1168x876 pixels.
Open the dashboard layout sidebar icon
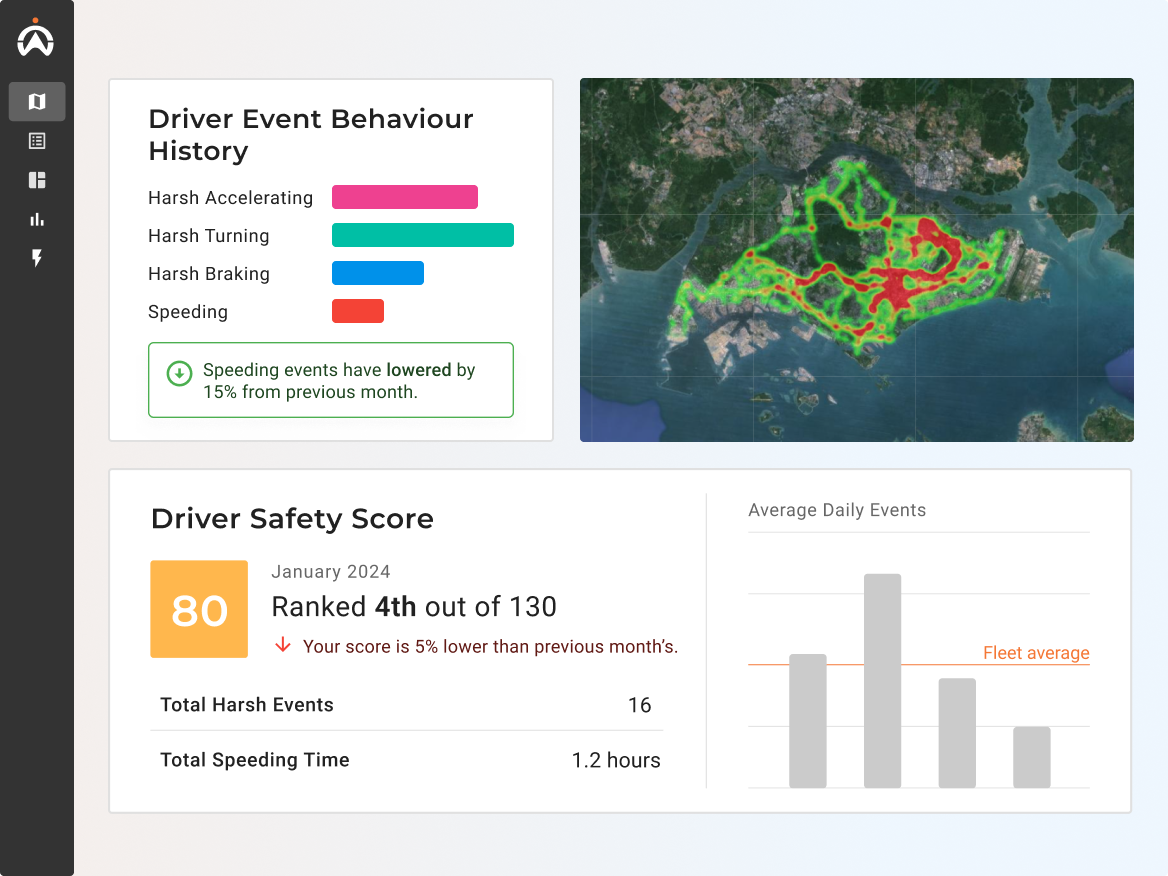37,180
